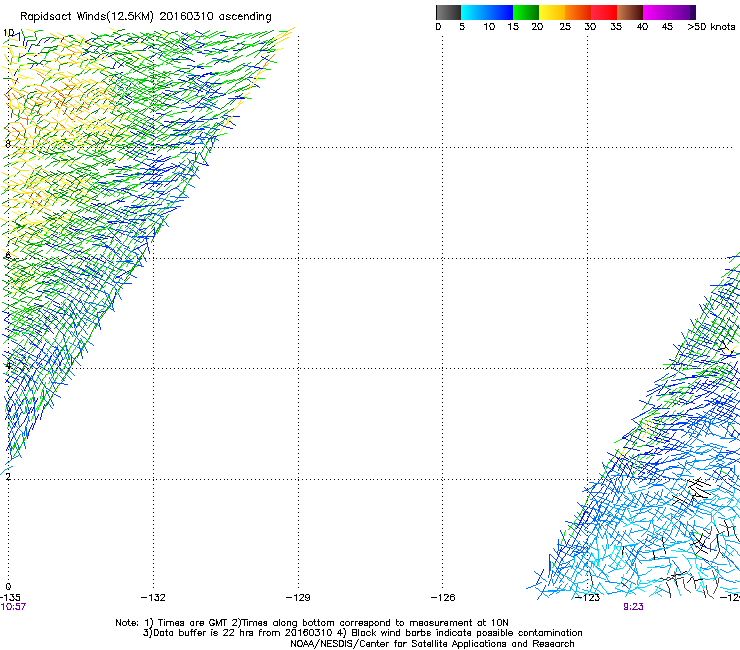
Task: Click the latitude "10" label at the plot's top-left
Action: [8, 33]
